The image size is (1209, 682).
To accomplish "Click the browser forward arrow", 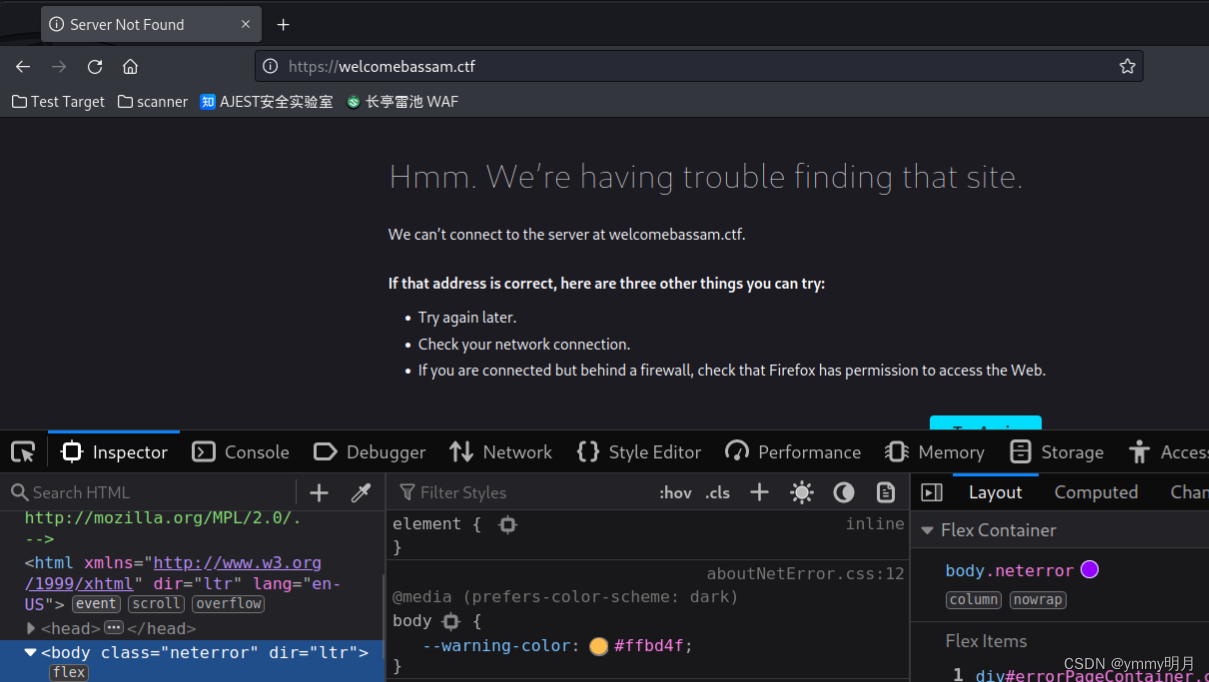I will pyautogui.click(x=59, y=66).
